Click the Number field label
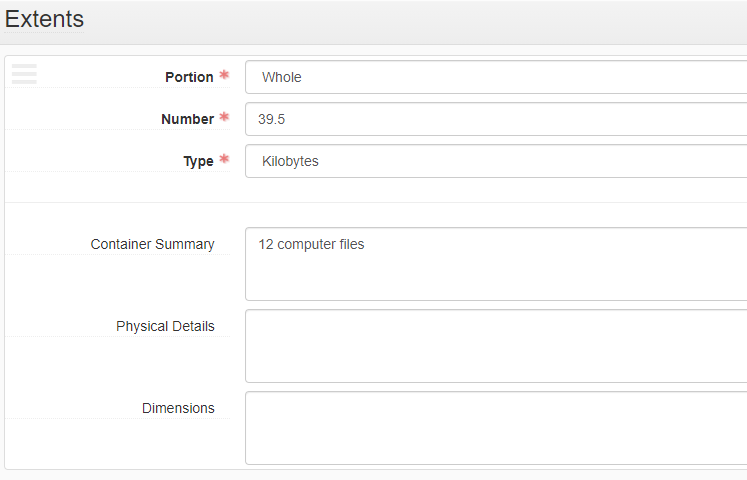This screenshot has height=480, width=747. [187, 119]
